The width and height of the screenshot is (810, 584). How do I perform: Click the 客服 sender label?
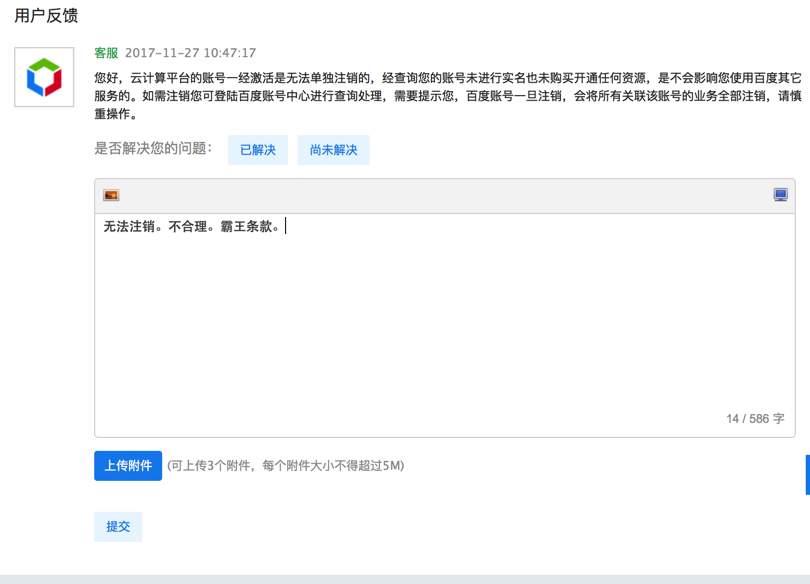(106, 53)
